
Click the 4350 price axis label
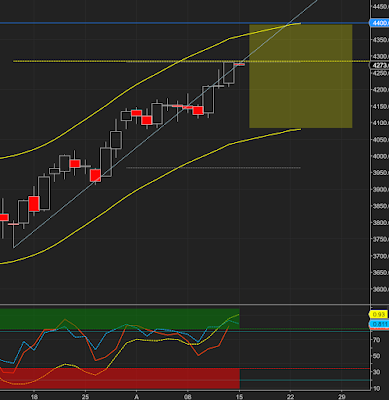click(381, 40)
